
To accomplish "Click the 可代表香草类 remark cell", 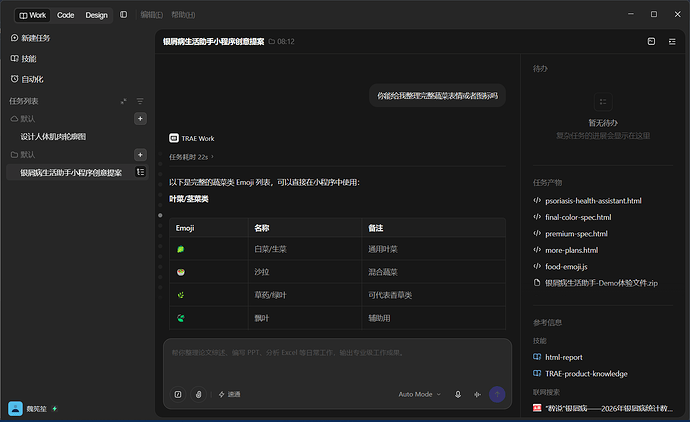I will pyautogui.click(x=433, y=295).
